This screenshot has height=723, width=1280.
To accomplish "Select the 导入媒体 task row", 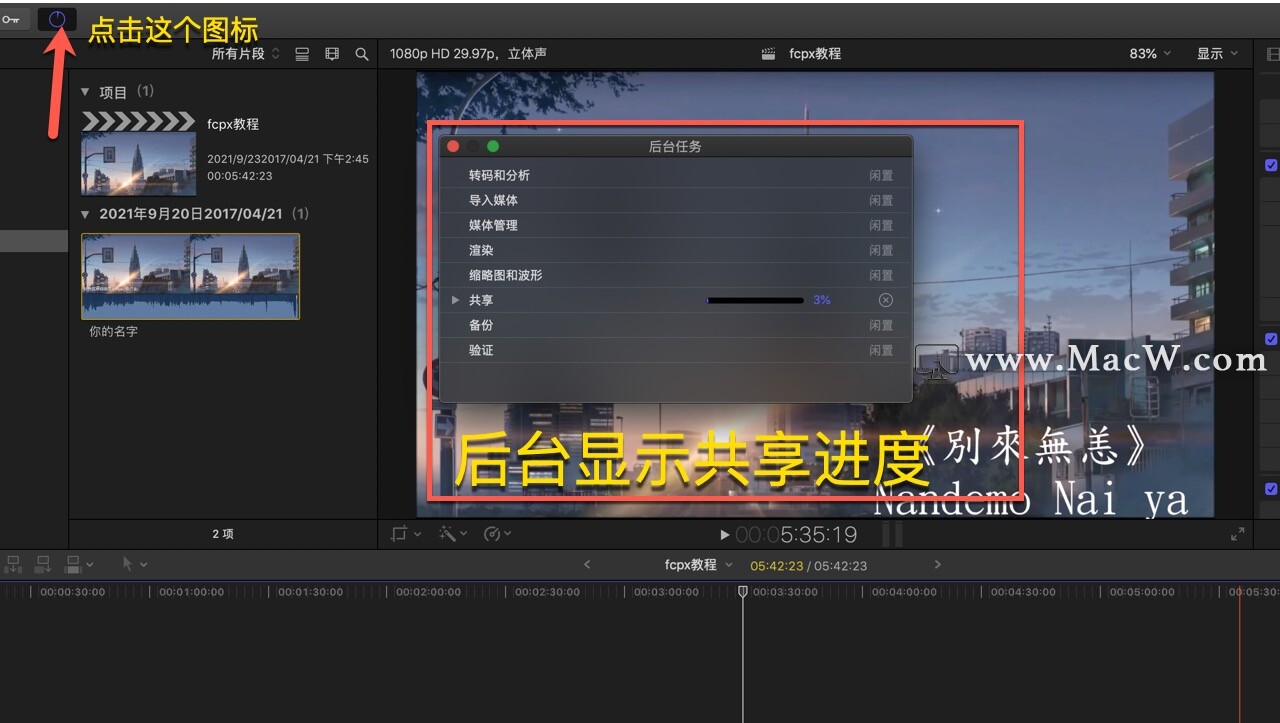I will click(675, 200).
